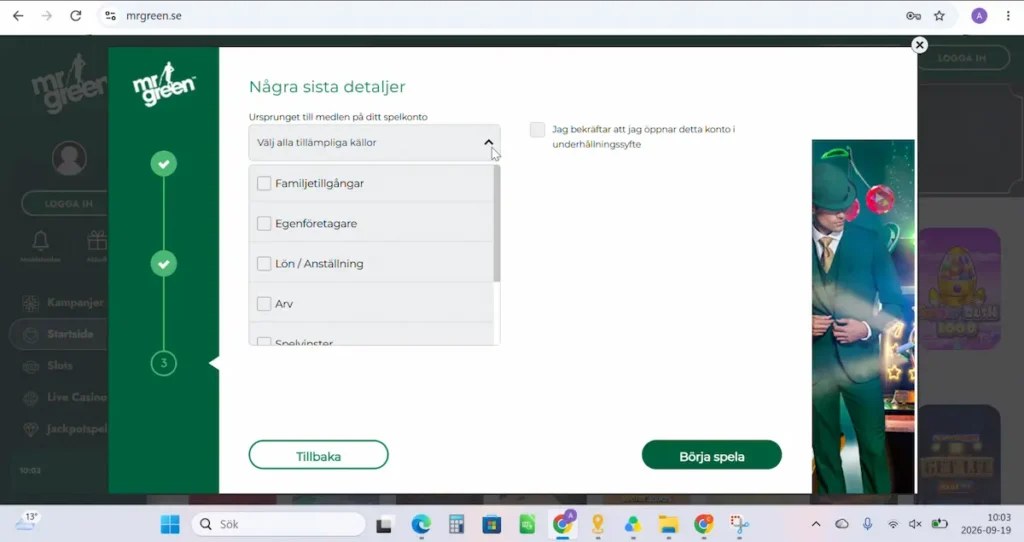Click browser forward arrow

coord(46,16)
